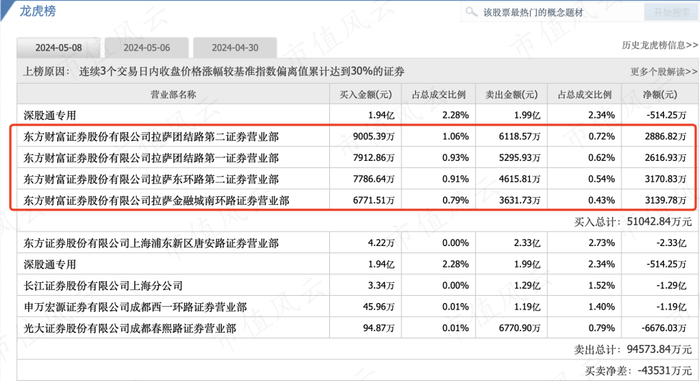Select 长江证券股份有限公司上海分公司 row name

[x=103, y=286]
